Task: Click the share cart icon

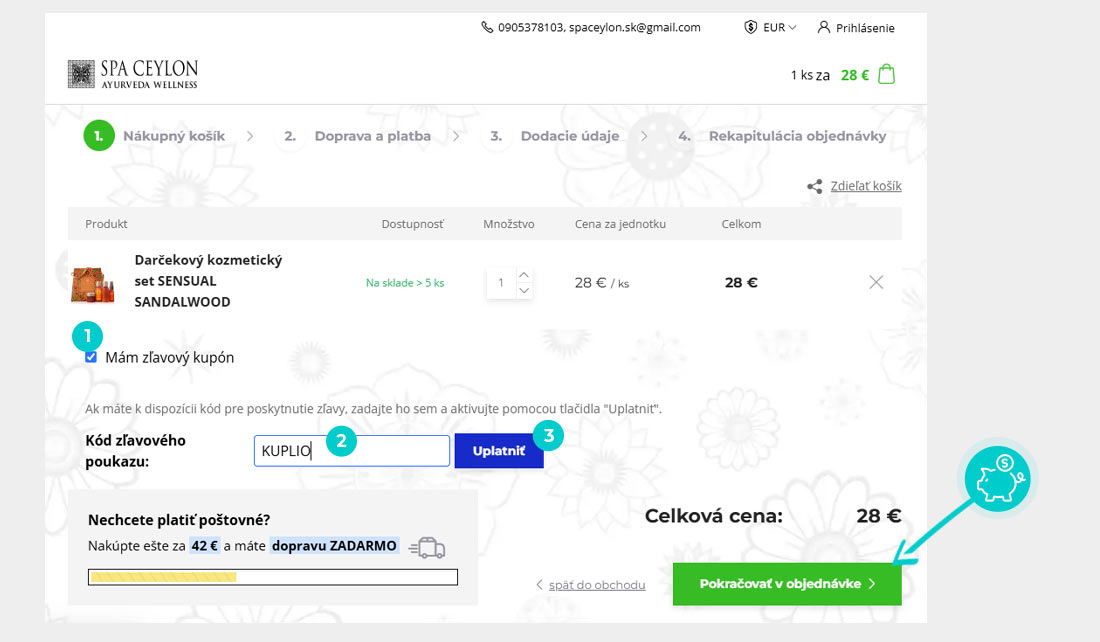Action: pyautogui.click(x=814, y=186)
